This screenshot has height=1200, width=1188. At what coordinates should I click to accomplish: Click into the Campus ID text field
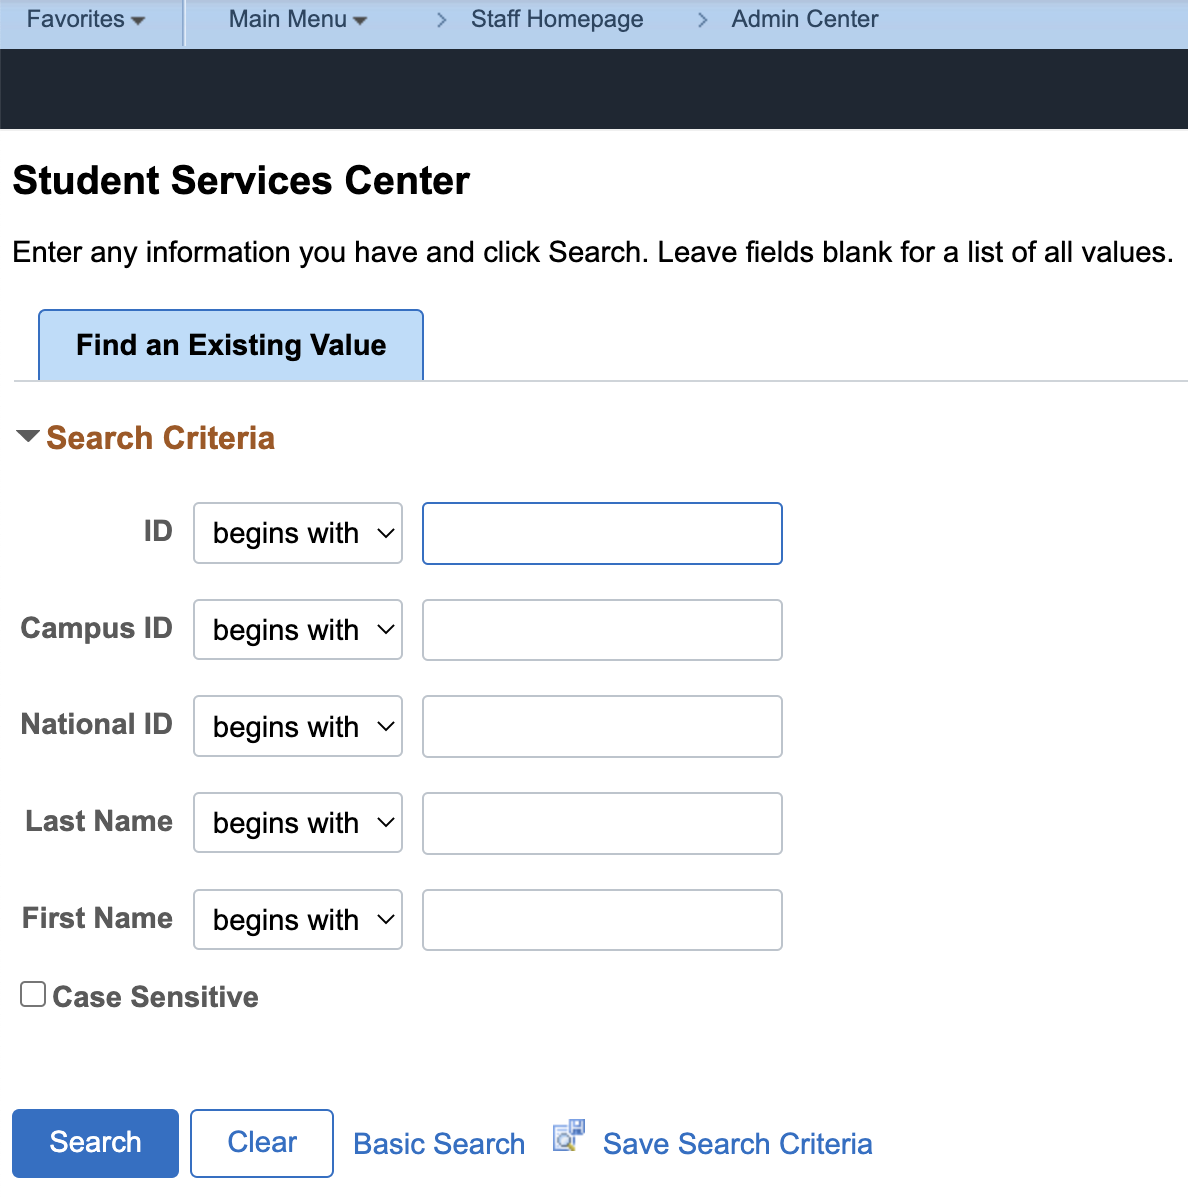[x=602, y=630]
